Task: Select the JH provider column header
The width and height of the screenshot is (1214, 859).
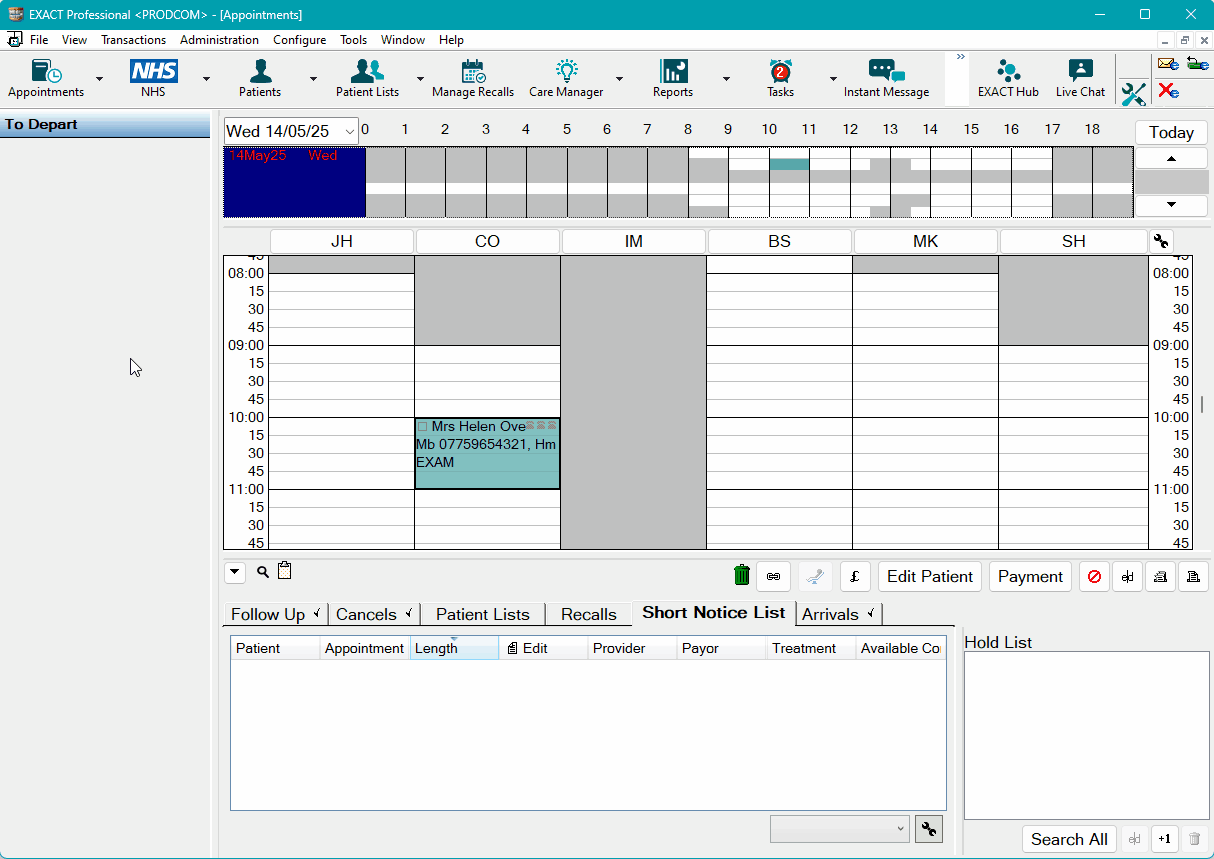Action: tap(341, 241)
